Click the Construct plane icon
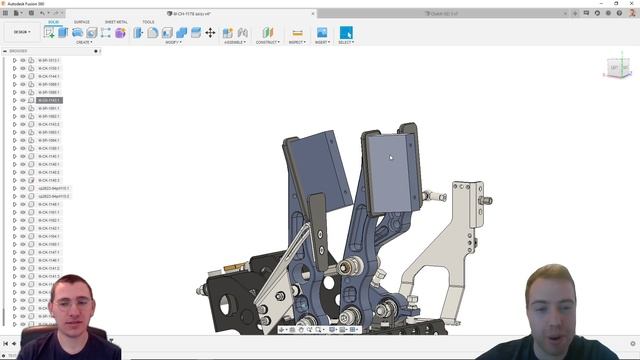The width and height of the screenshot is (640, 360). pyautogui.click(x=268, y=33)
